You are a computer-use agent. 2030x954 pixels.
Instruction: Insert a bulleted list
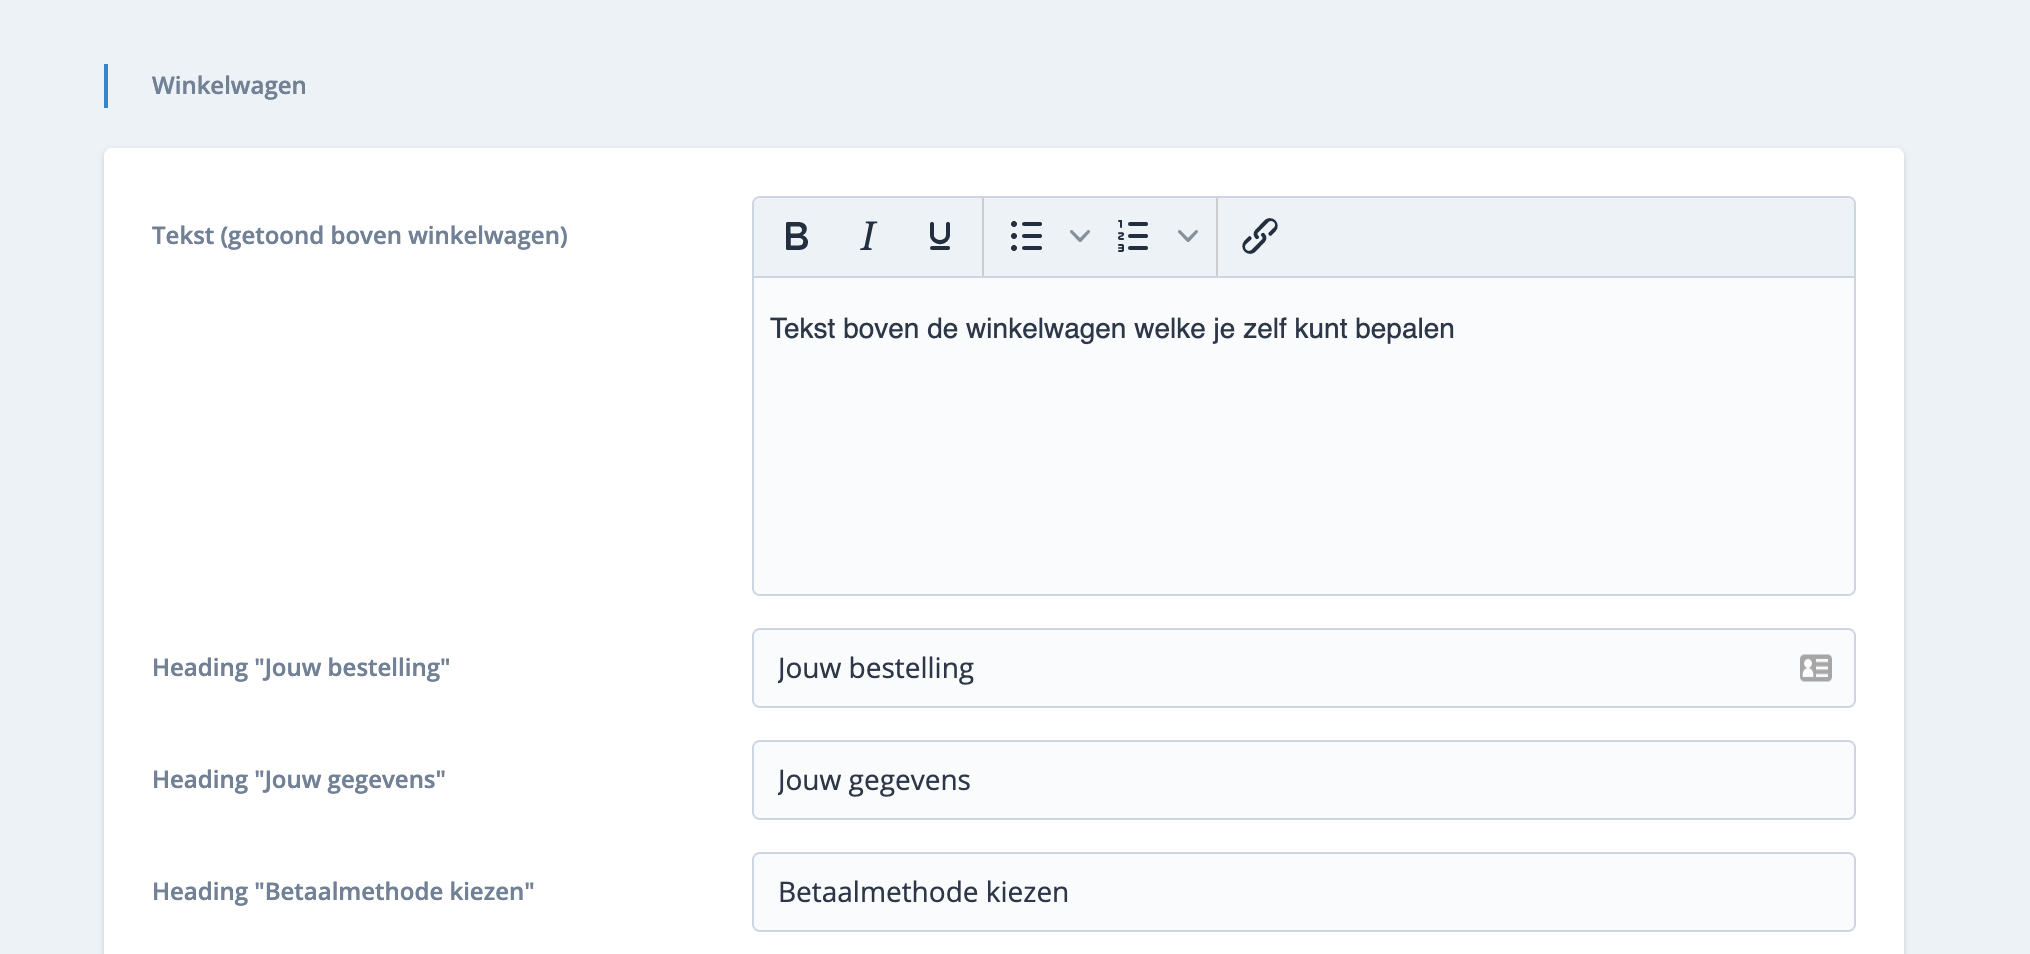click(x=1026, y=237)
